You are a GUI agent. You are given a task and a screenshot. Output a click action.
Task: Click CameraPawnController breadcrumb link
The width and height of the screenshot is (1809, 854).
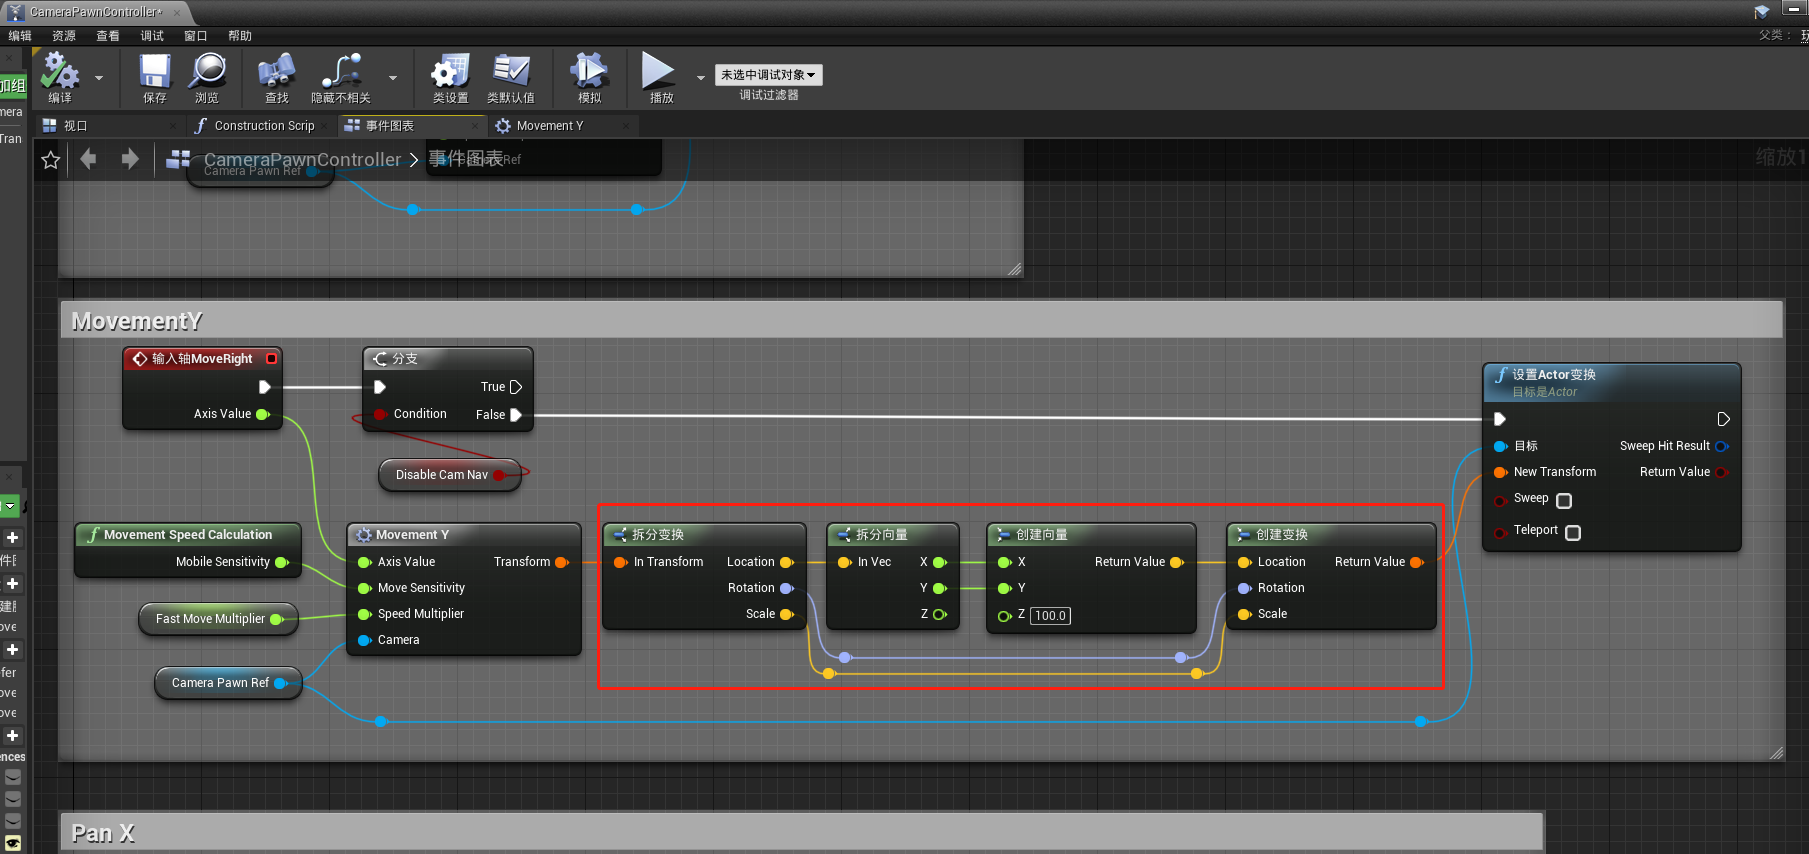[x=302, y=160]
